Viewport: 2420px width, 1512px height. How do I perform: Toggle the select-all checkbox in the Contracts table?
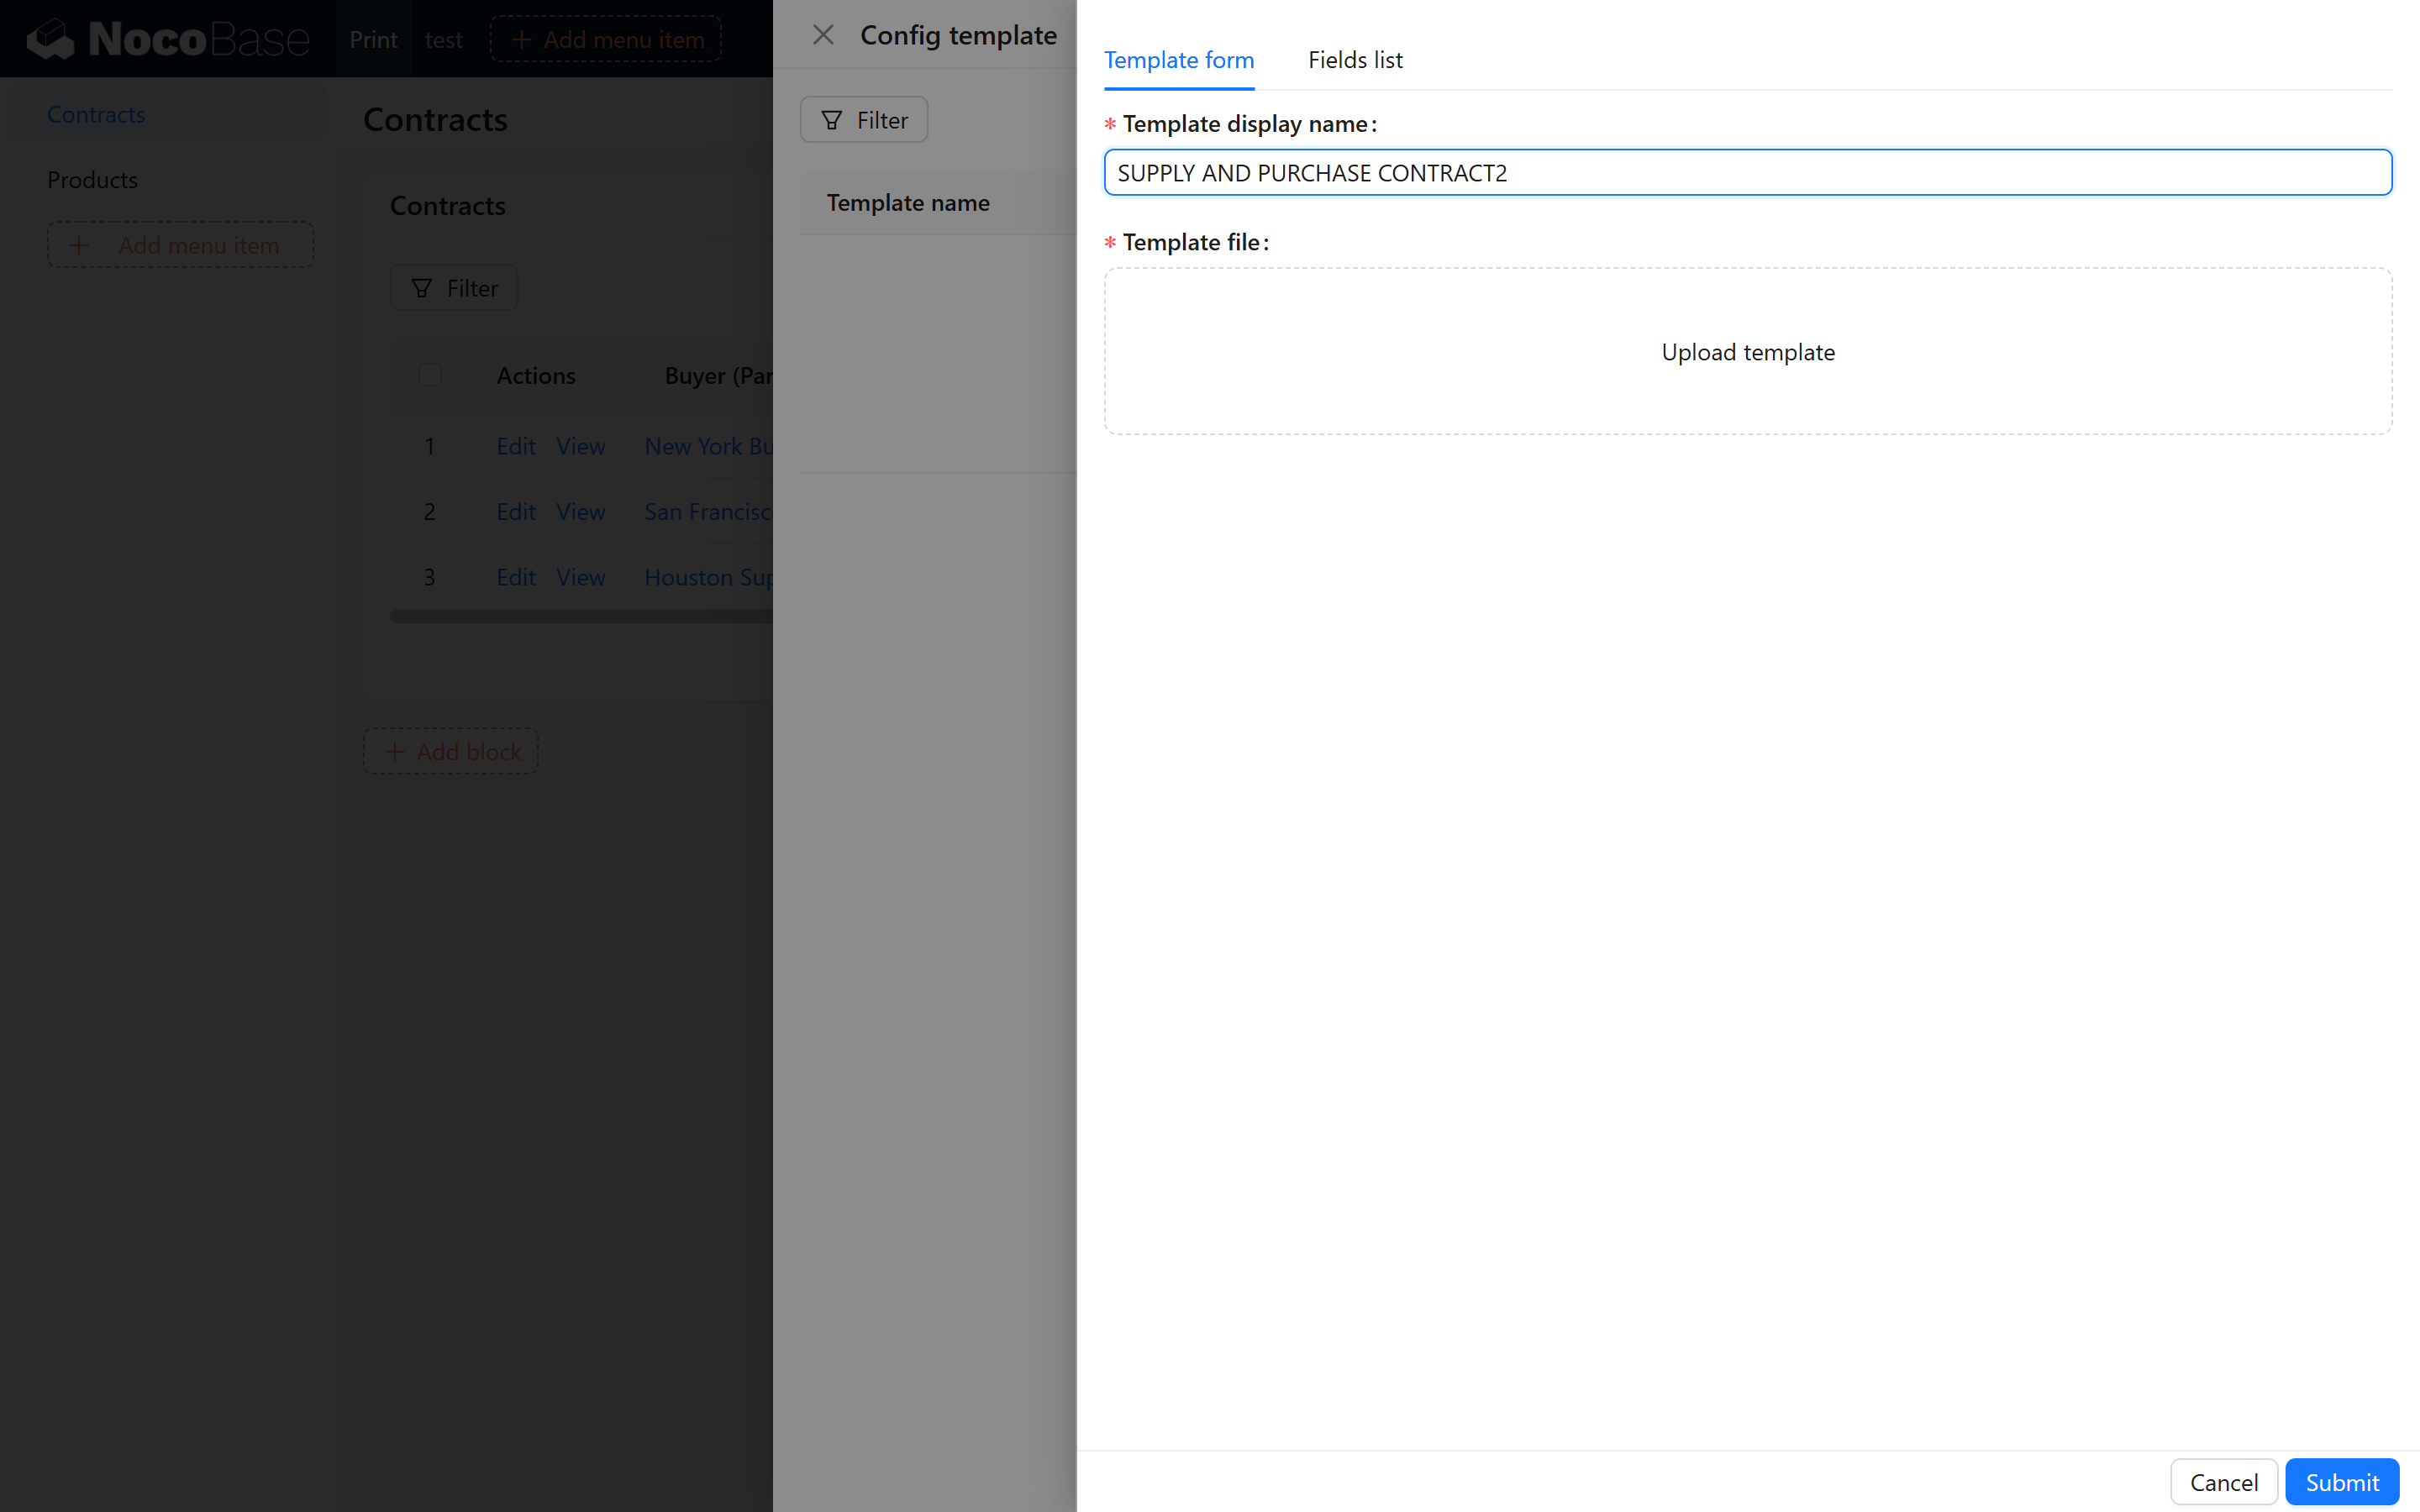pos(430,375)
